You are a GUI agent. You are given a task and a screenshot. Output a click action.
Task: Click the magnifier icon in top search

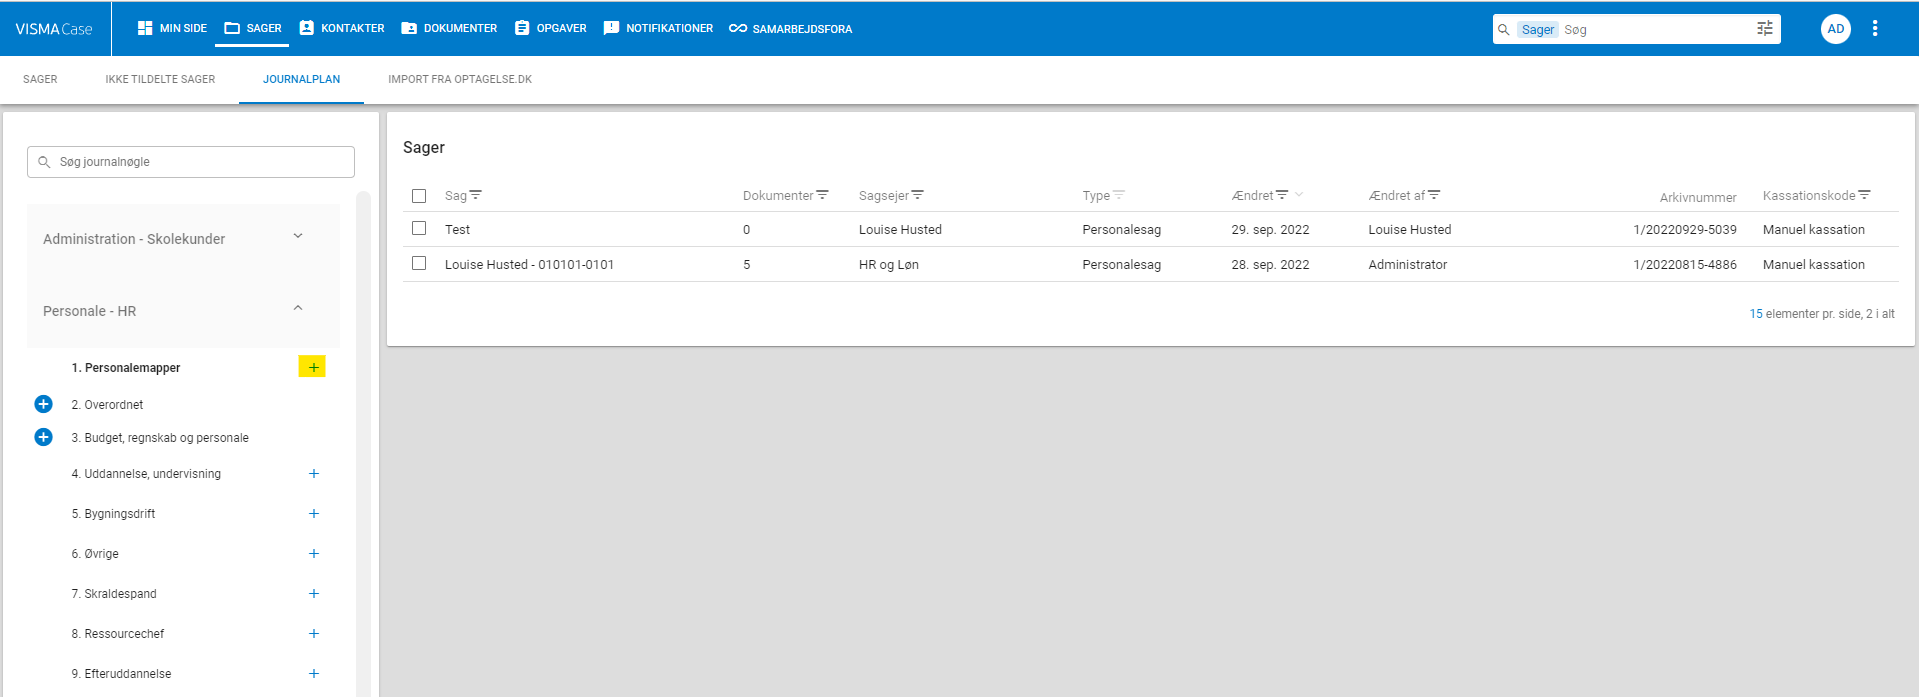pos(1503,29)
